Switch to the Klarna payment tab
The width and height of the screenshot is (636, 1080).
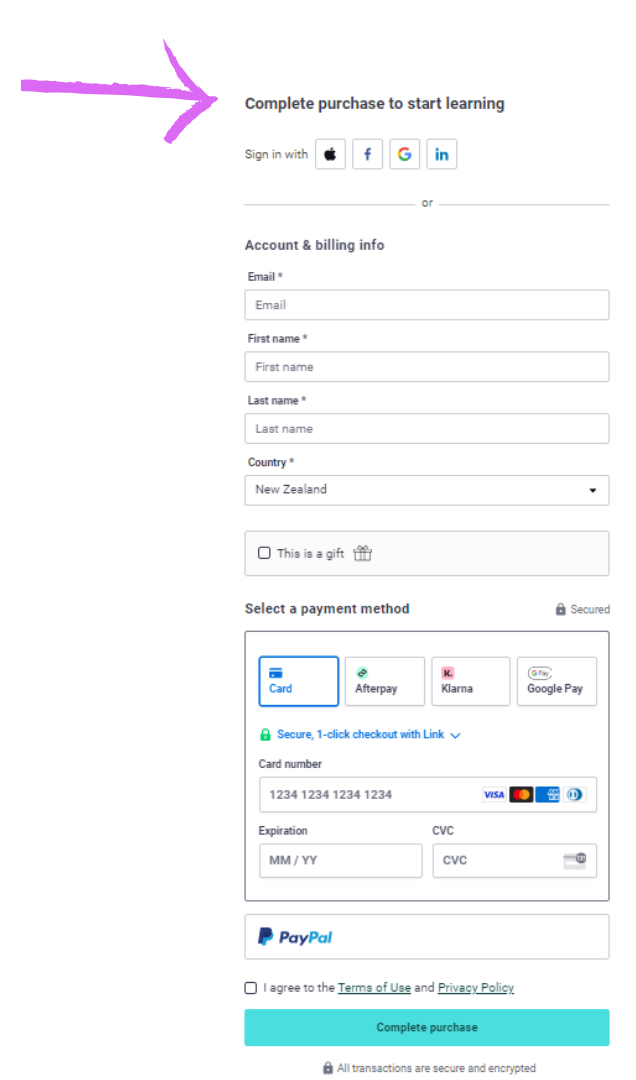pyautogui.click(x=470, y=681)
